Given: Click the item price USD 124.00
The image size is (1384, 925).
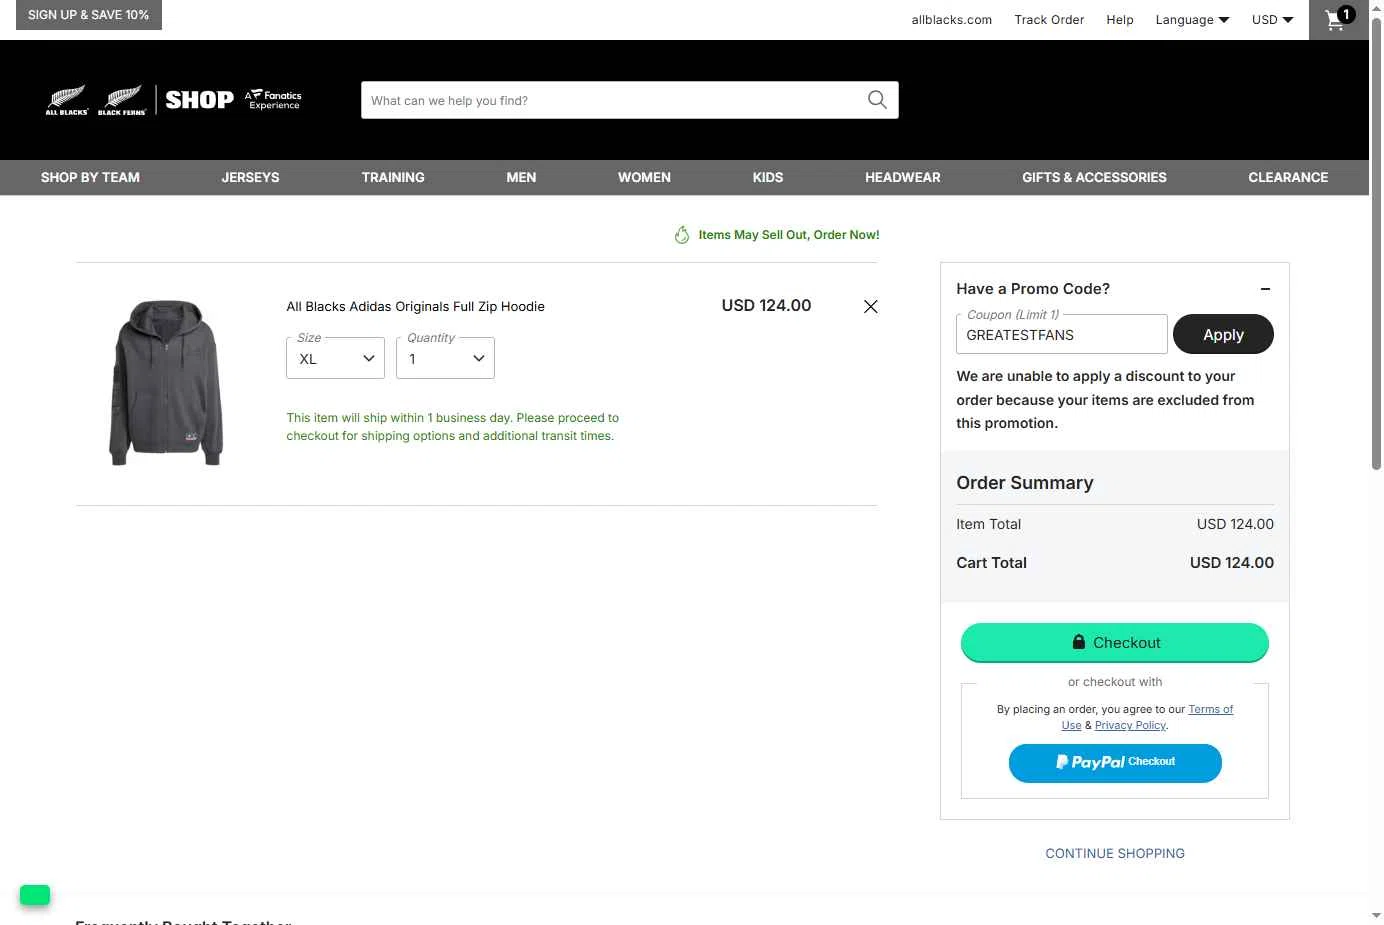Looking at the screenshot, I should pos(766,306).
